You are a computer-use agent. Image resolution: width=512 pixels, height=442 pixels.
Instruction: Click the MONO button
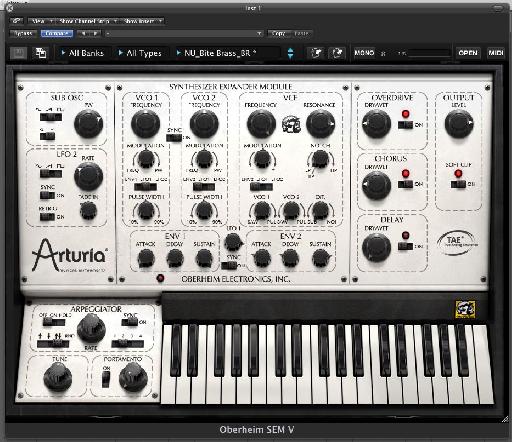[364, 53]
